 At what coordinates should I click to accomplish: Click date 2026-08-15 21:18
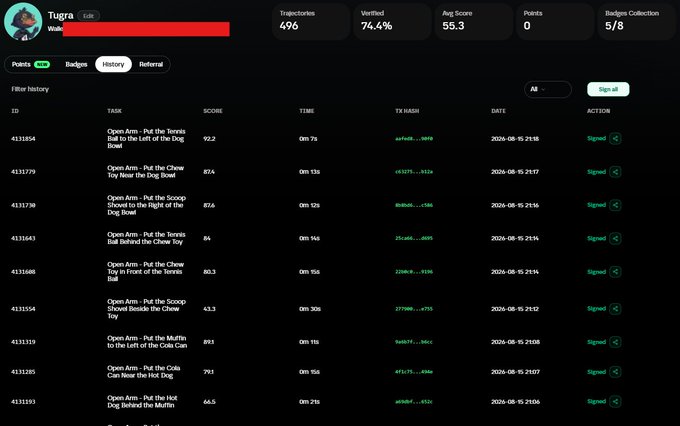tap(515, 139)
